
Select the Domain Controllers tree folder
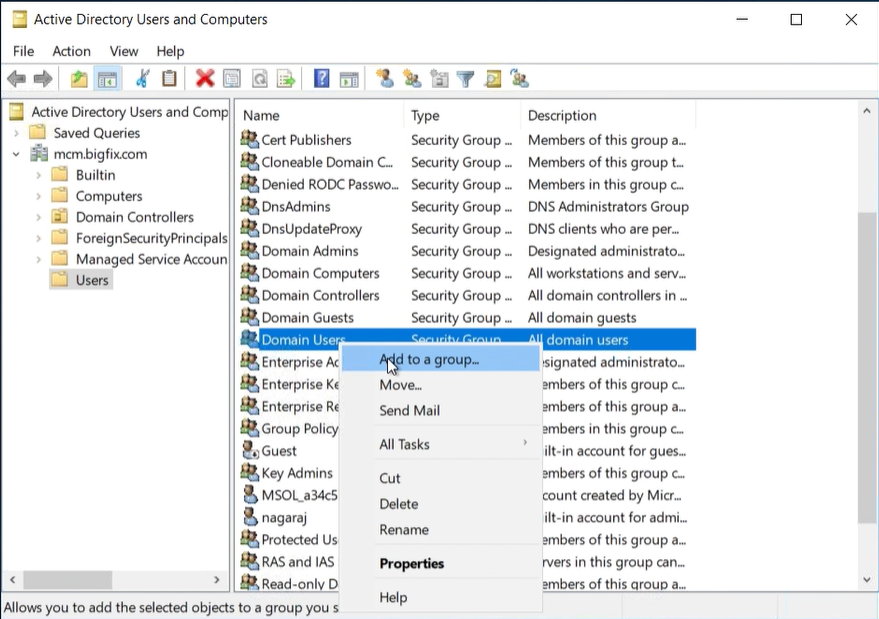pos(134,217)
